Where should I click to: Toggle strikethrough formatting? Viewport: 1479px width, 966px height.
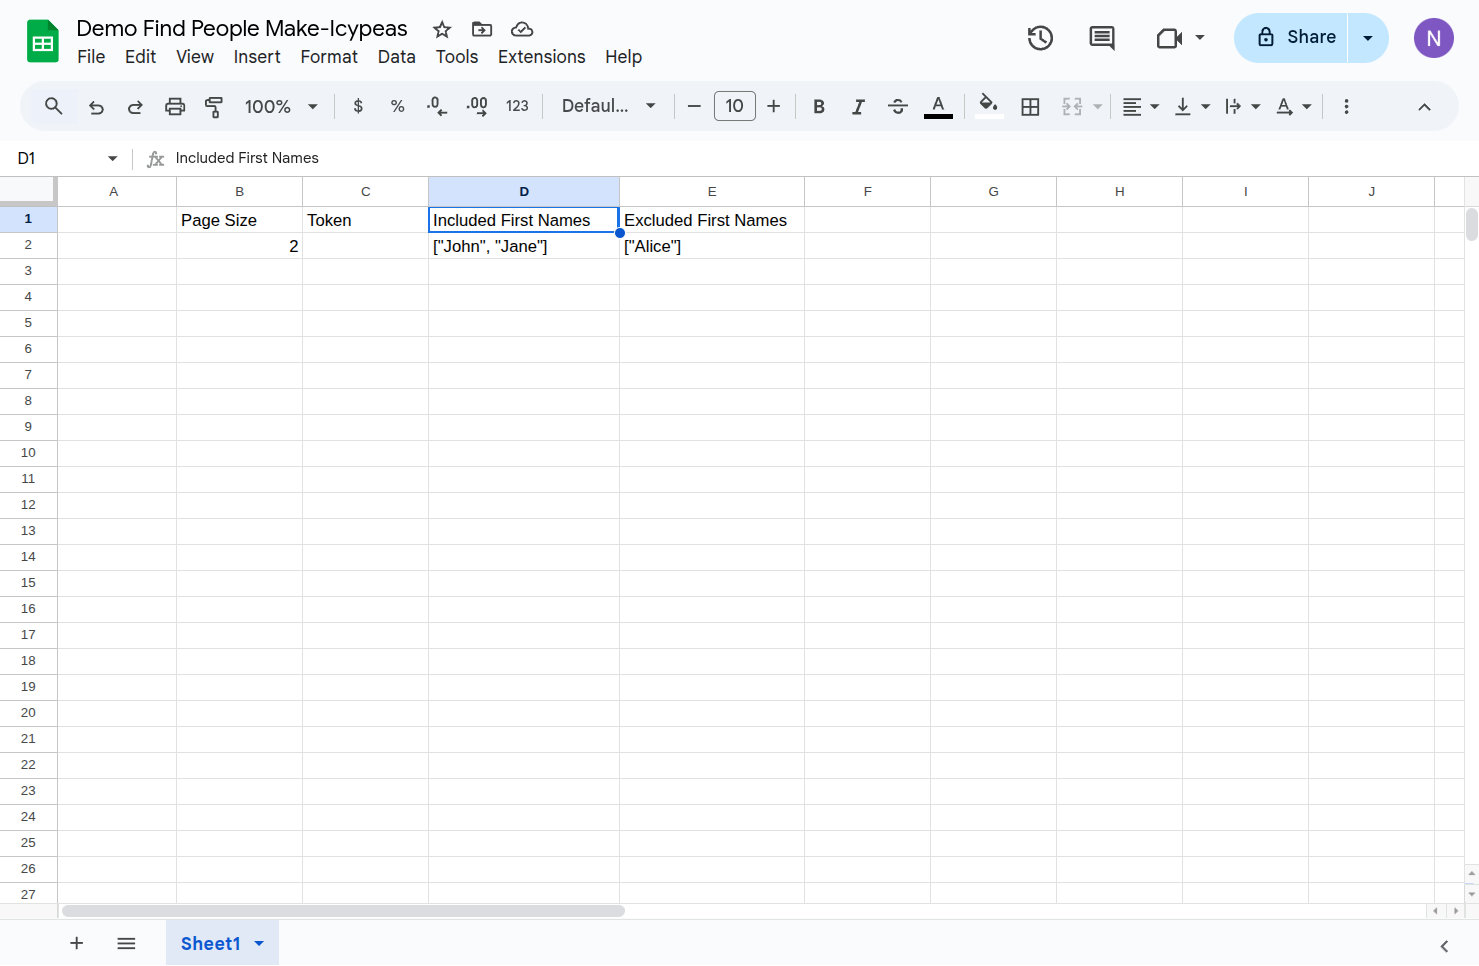898,106
